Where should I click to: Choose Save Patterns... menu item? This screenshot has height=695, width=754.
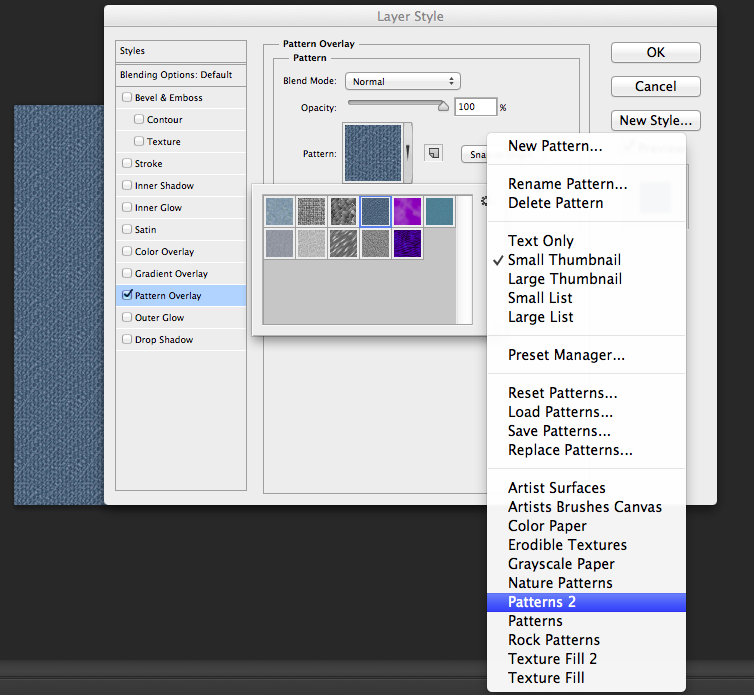coord(586,431)
